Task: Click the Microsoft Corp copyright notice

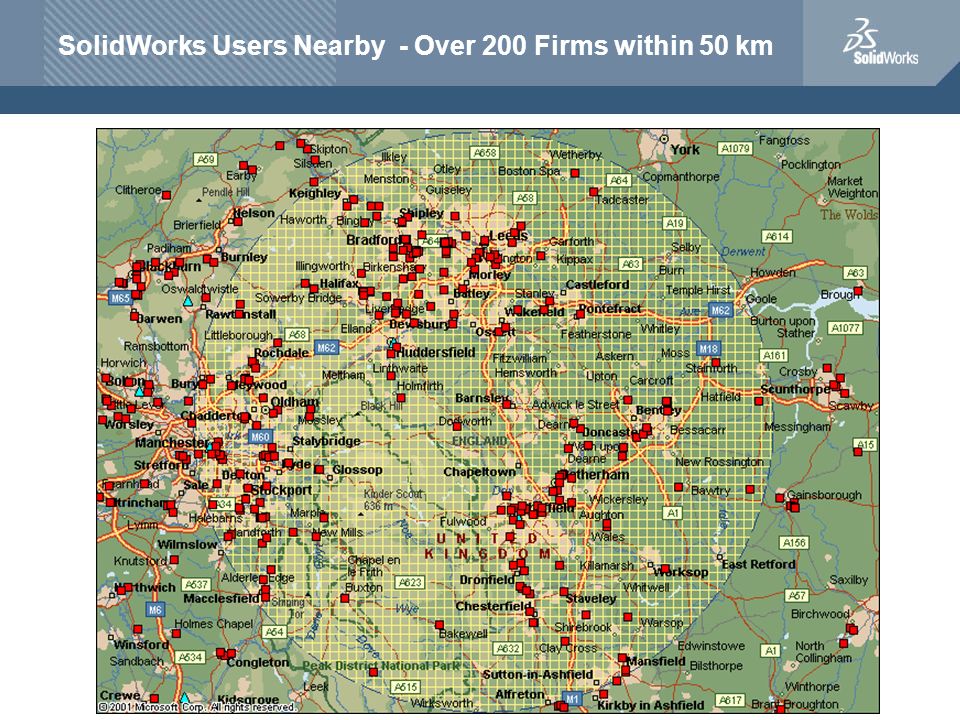Action: click(x=197, y=707)
